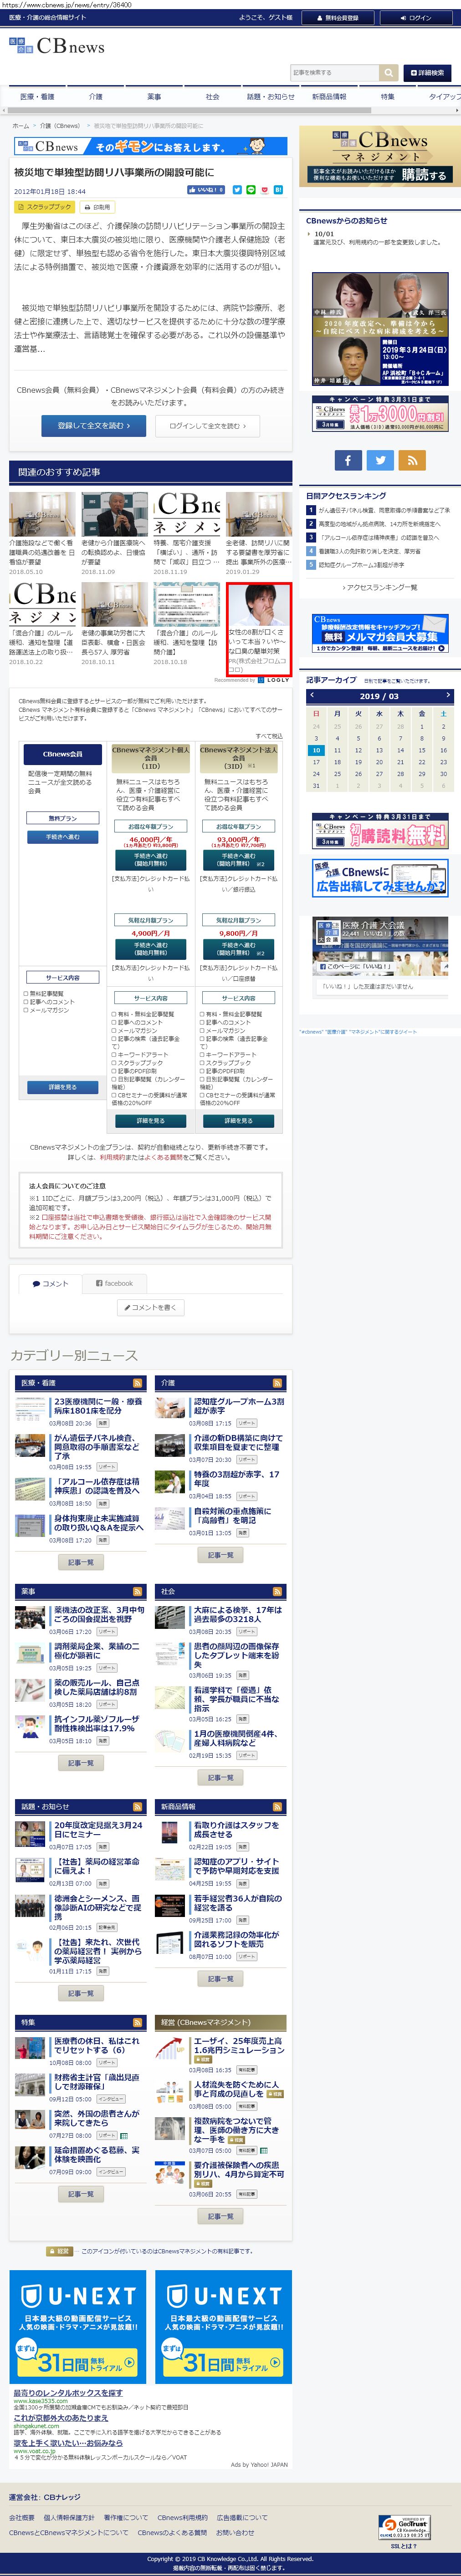This screenshot has height=2576, width=461.
Task: Click アクセスランキング一覧 link
Action: point(379,587)
